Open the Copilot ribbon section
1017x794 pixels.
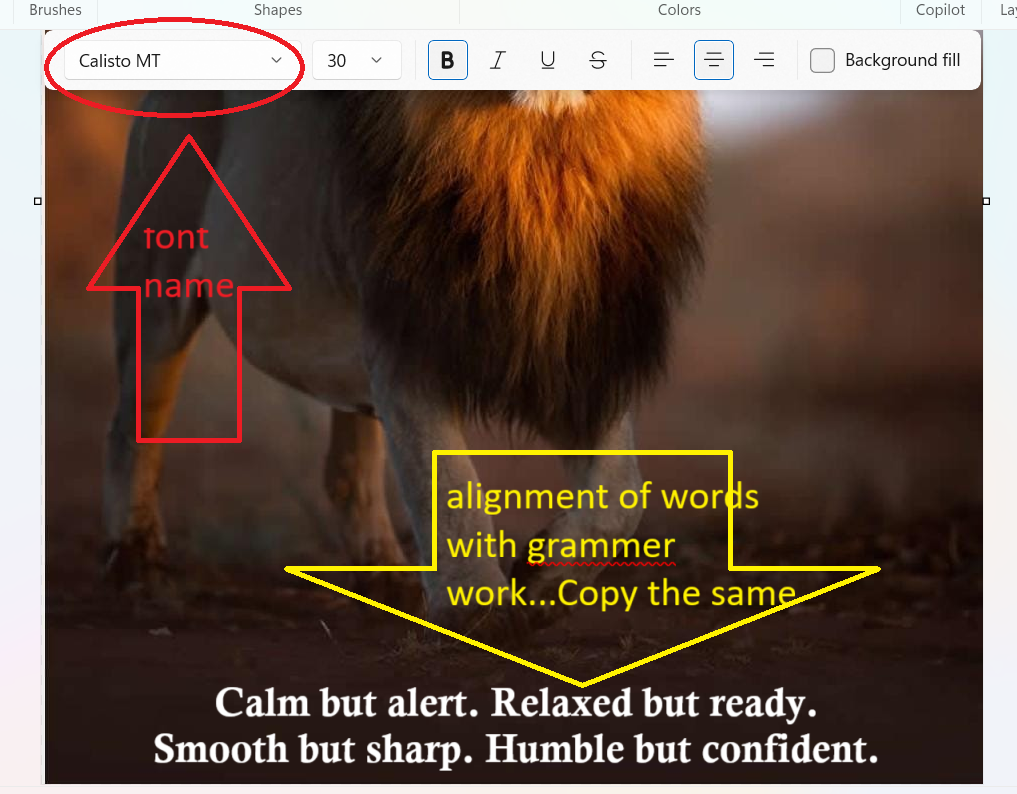click(x=940, y=10)
